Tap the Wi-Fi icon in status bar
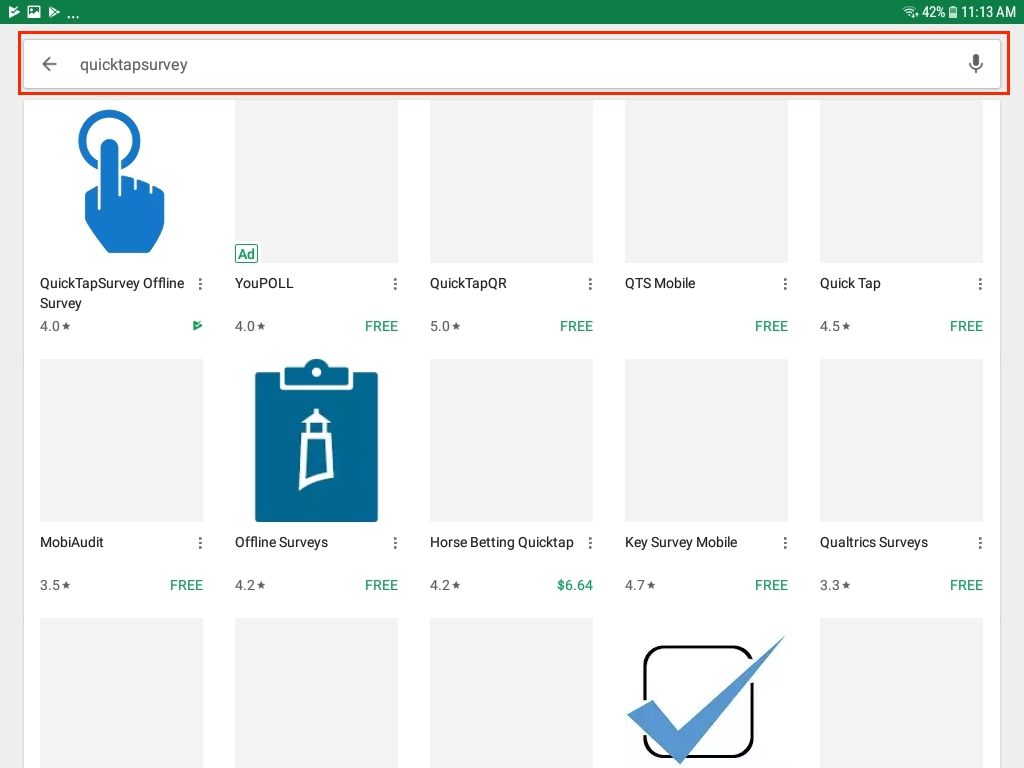 tap(910, 12)
